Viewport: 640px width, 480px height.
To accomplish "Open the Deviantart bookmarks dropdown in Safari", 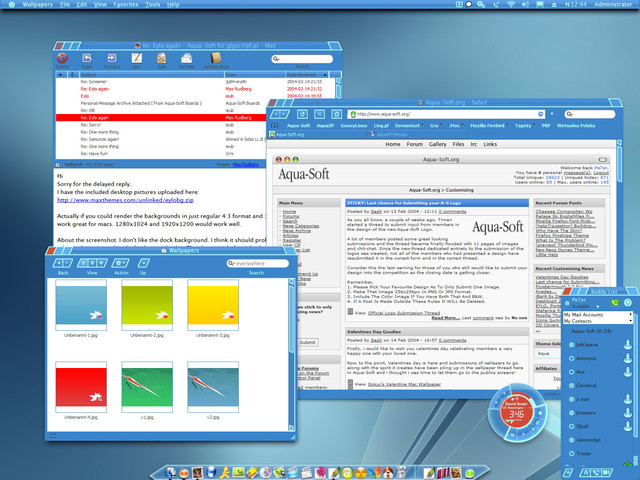I will (x=409, y=126).
